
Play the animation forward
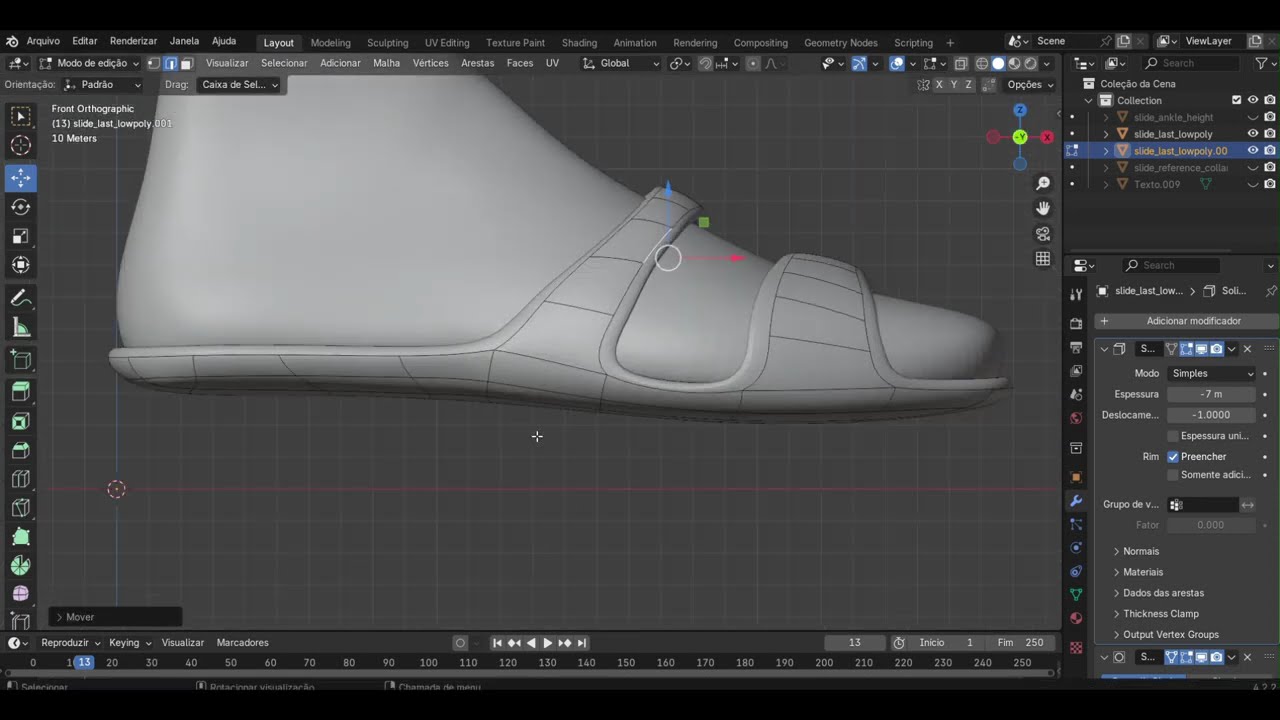[x=547, y=643]
